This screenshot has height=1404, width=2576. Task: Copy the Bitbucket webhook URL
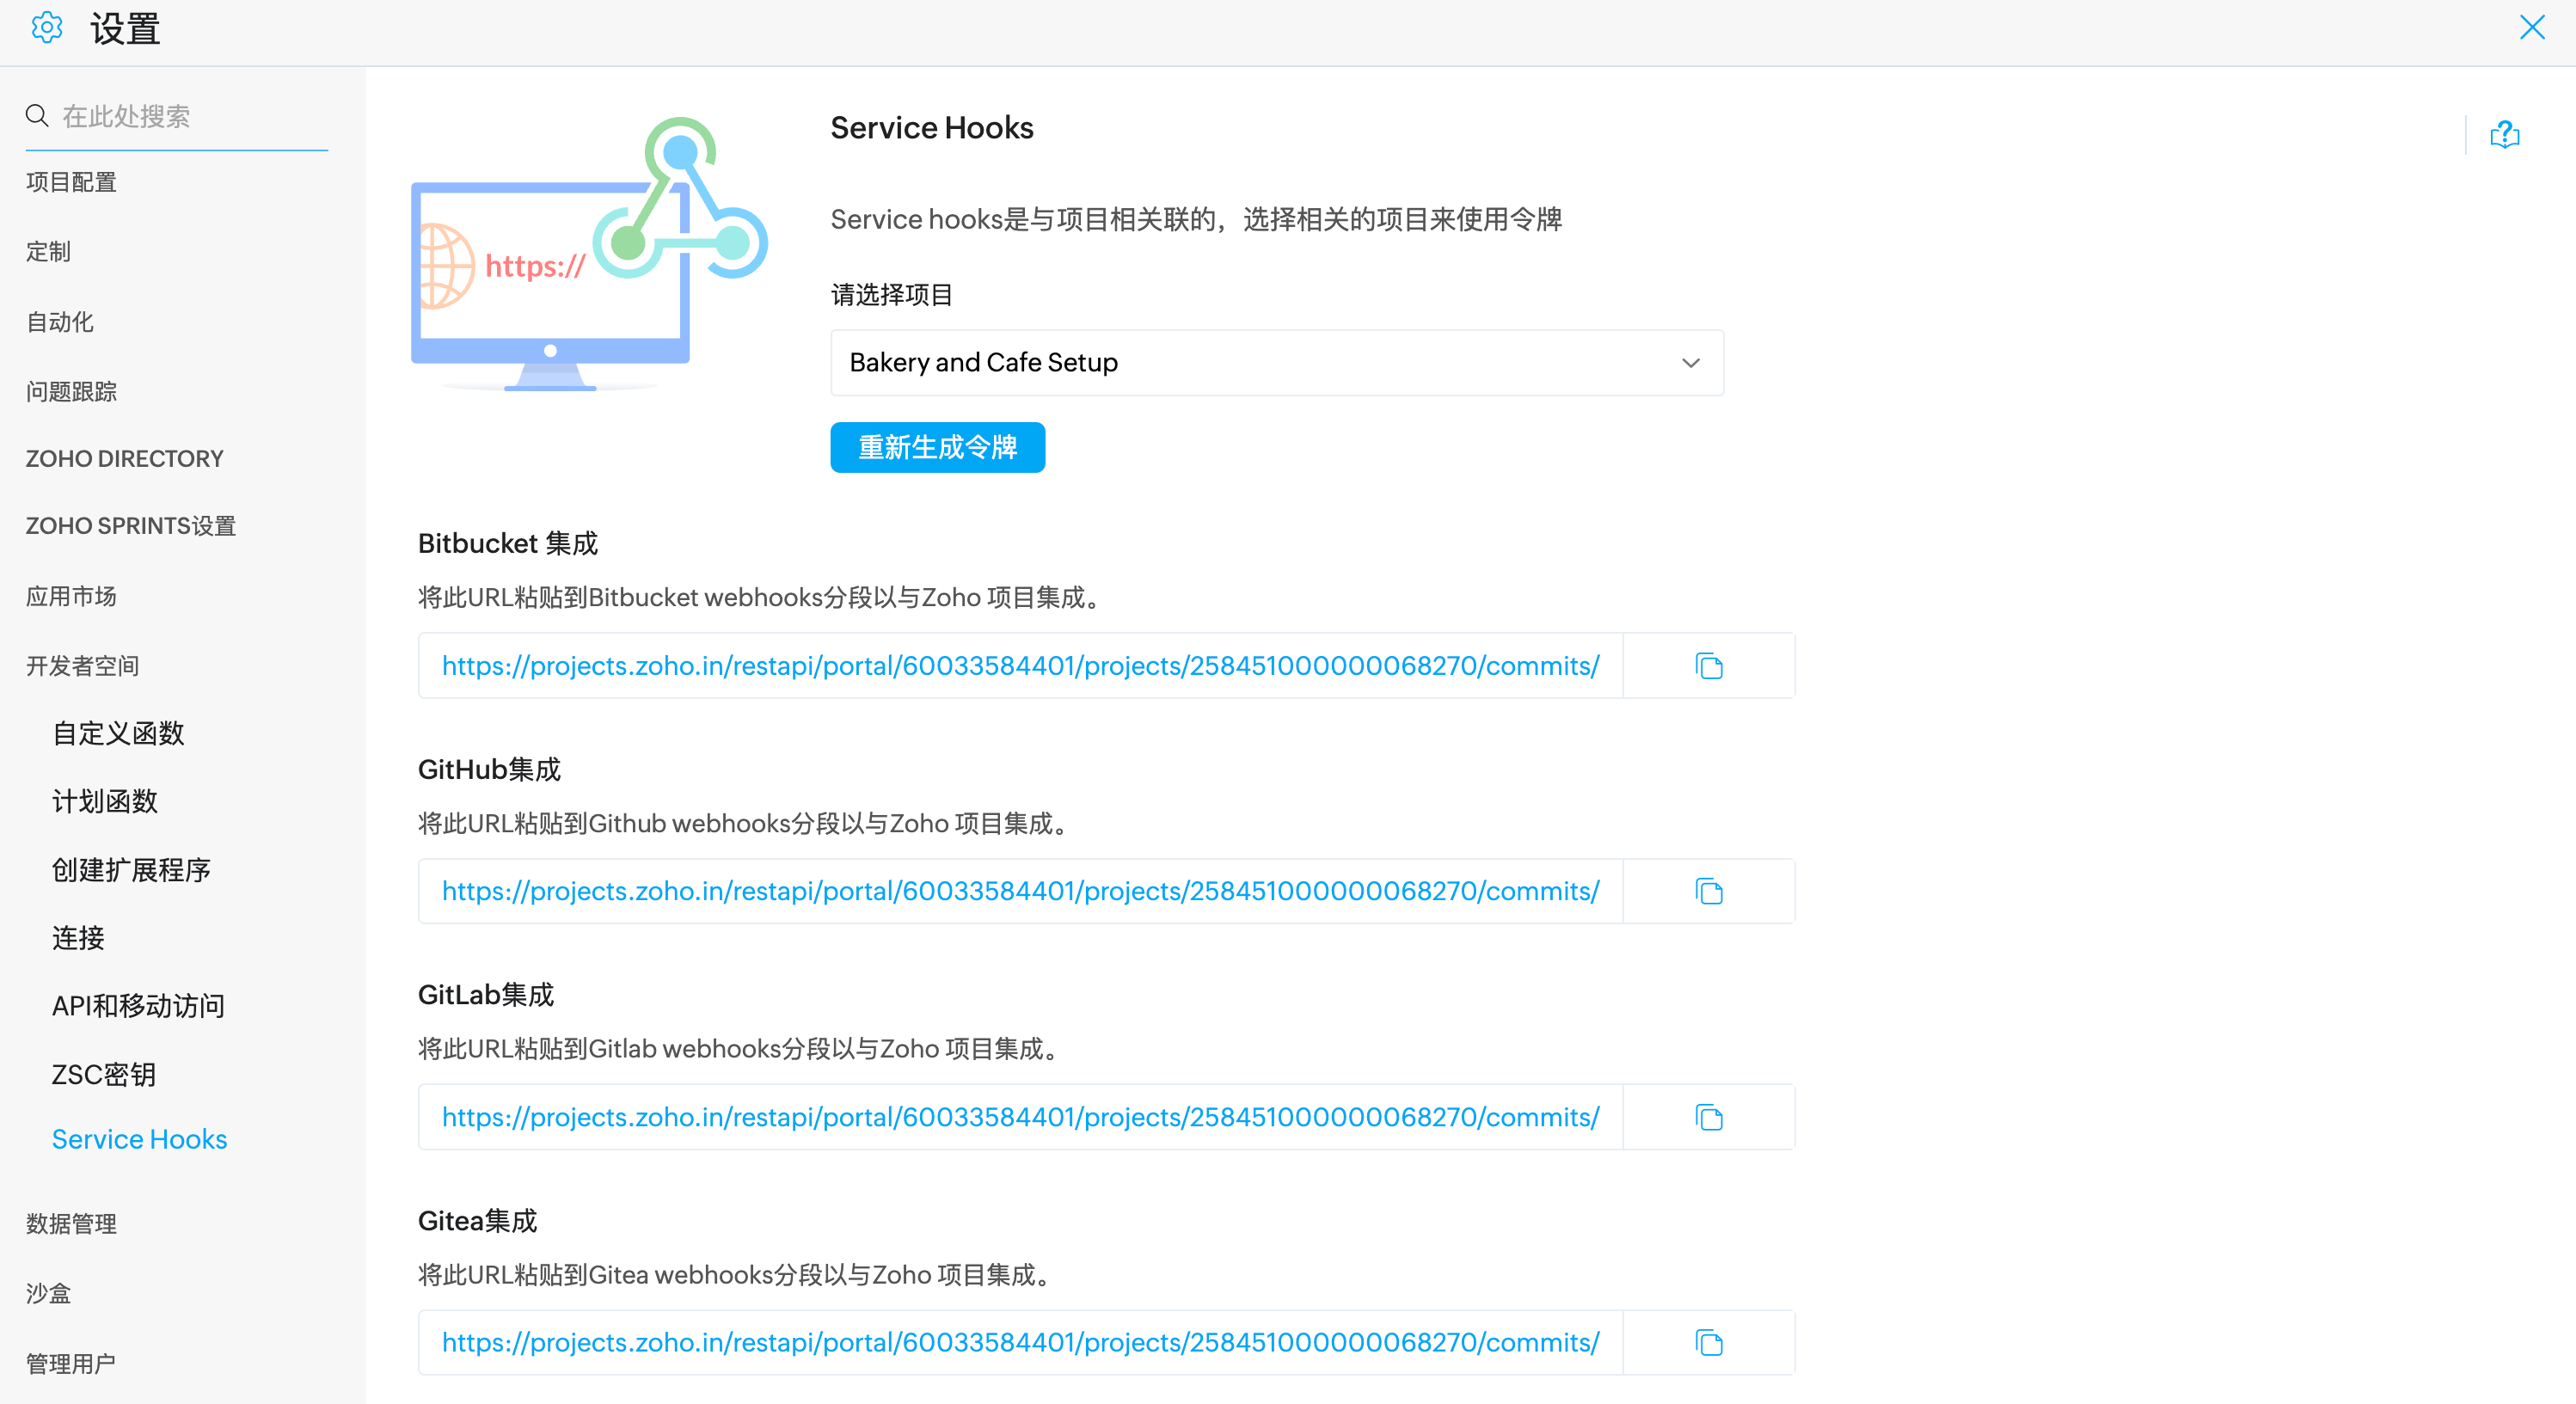(1709, 666)
